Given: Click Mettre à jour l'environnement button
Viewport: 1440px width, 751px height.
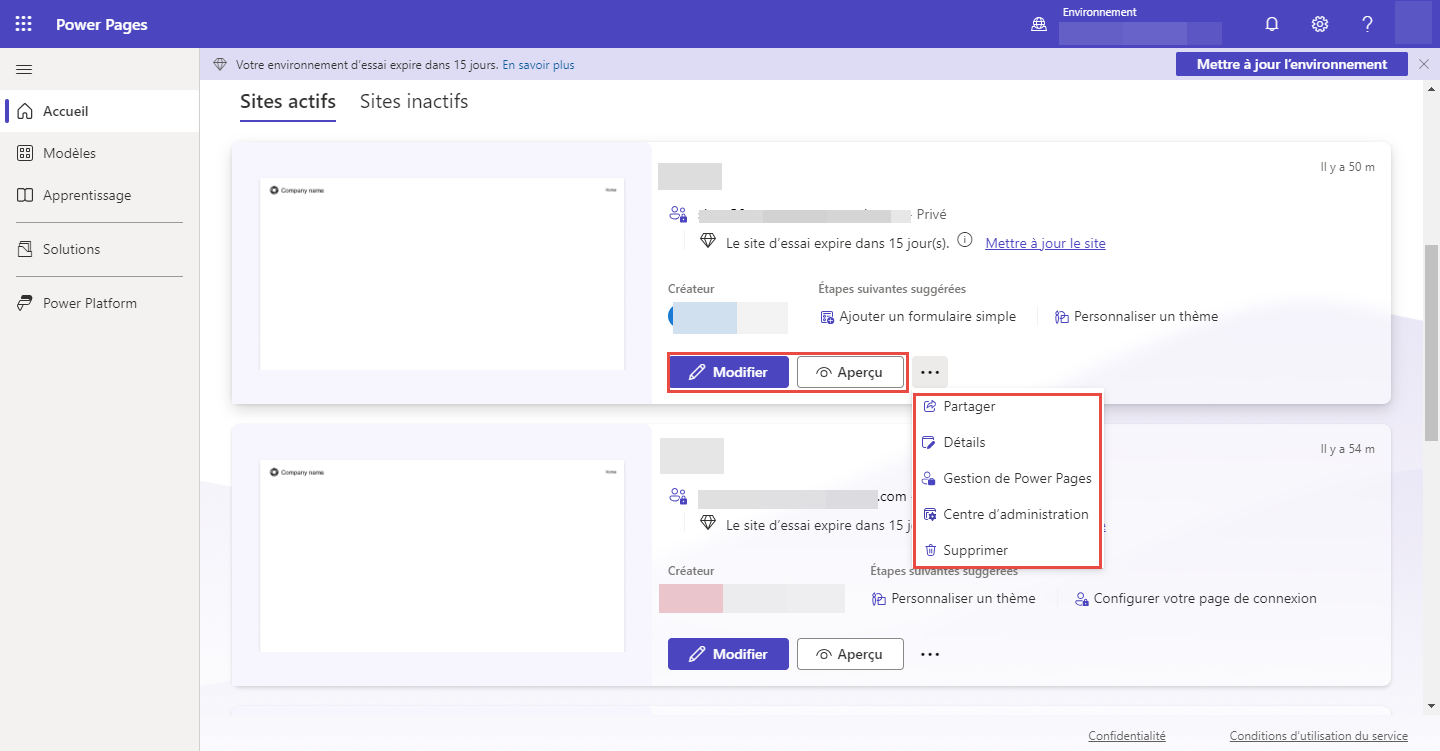Looking at the screenshot, I should [1291, 64].
